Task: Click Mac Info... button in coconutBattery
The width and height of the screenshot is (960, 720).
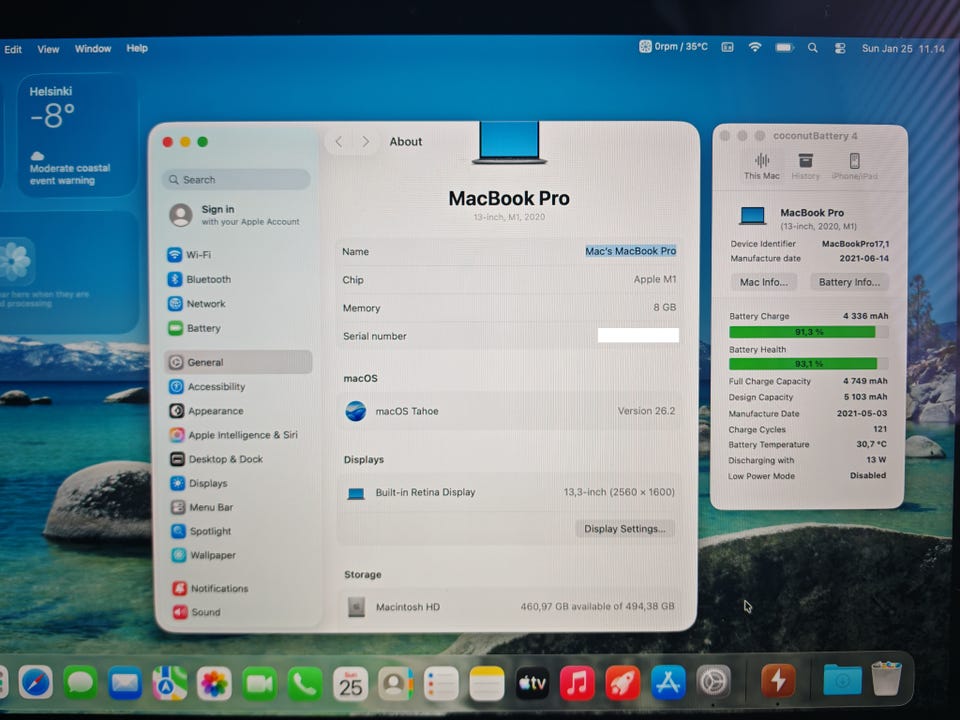Action: click(763, 282)
